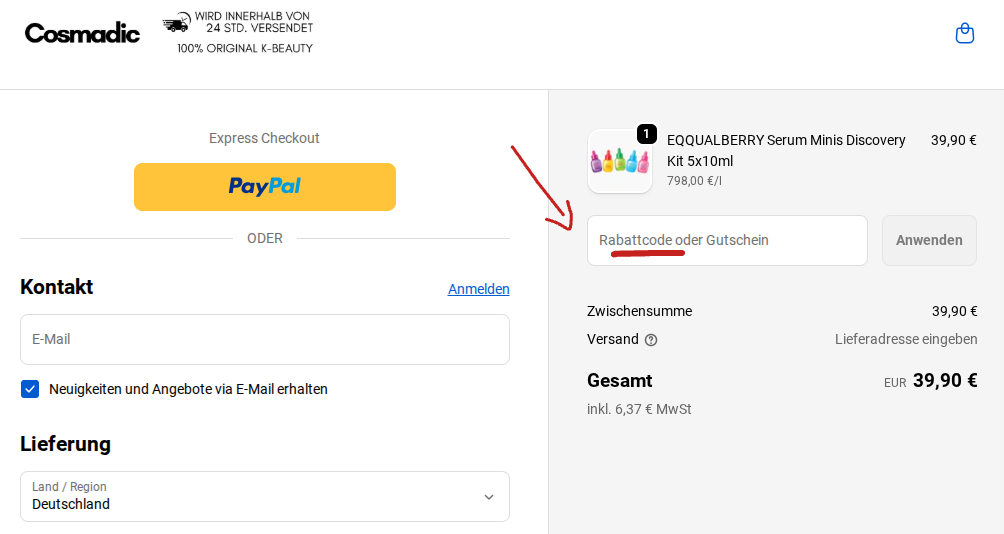
Task: Click into the Rabattcode oder Gutschein field
Action: (x=727, y=241)
